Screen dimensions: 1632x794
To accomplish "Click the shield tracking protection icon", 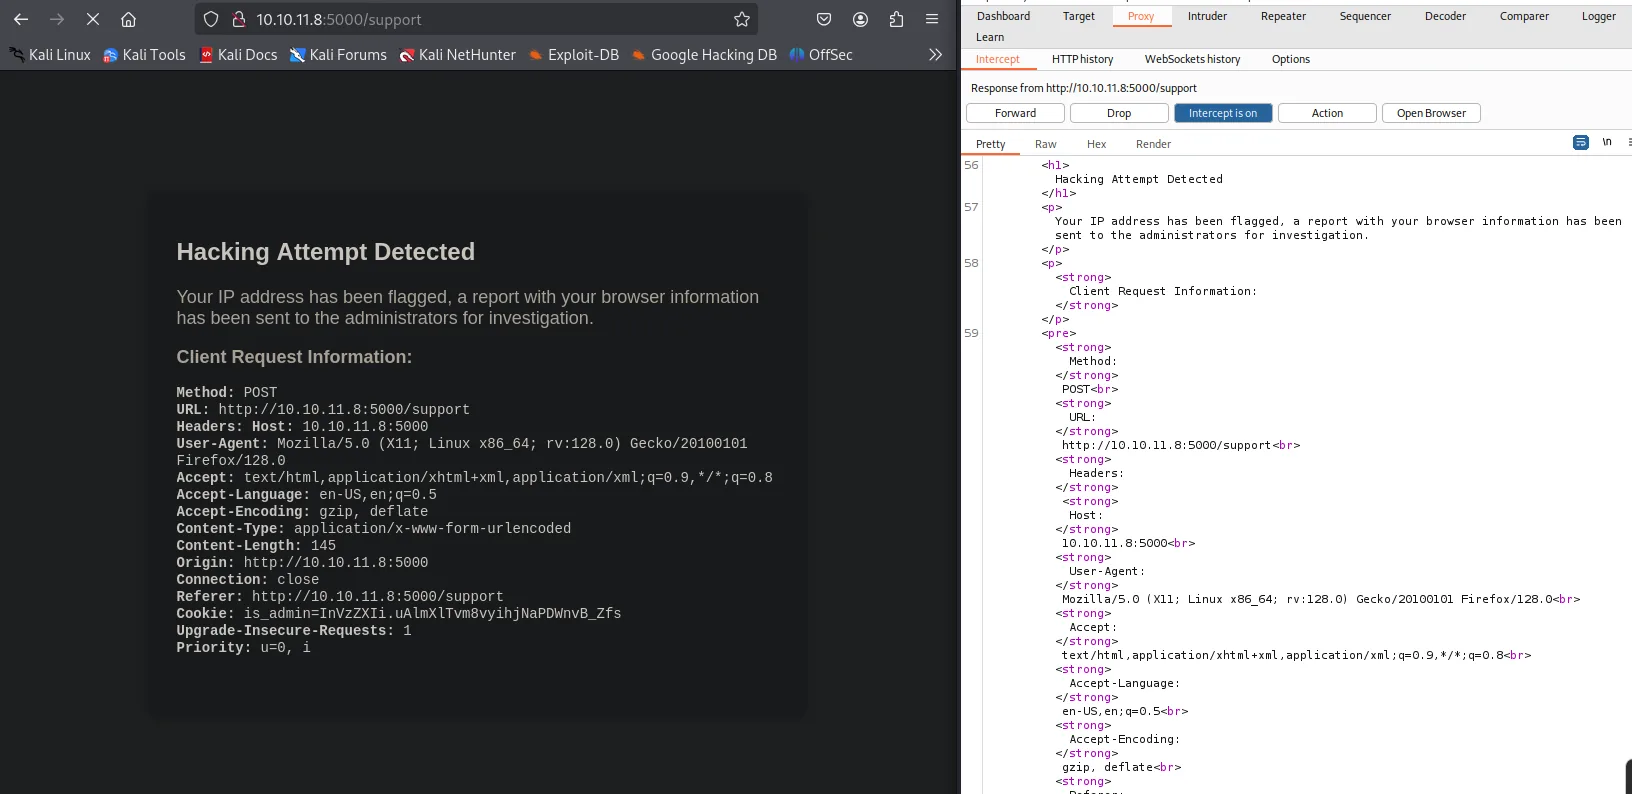I will (x=211, y=19).
